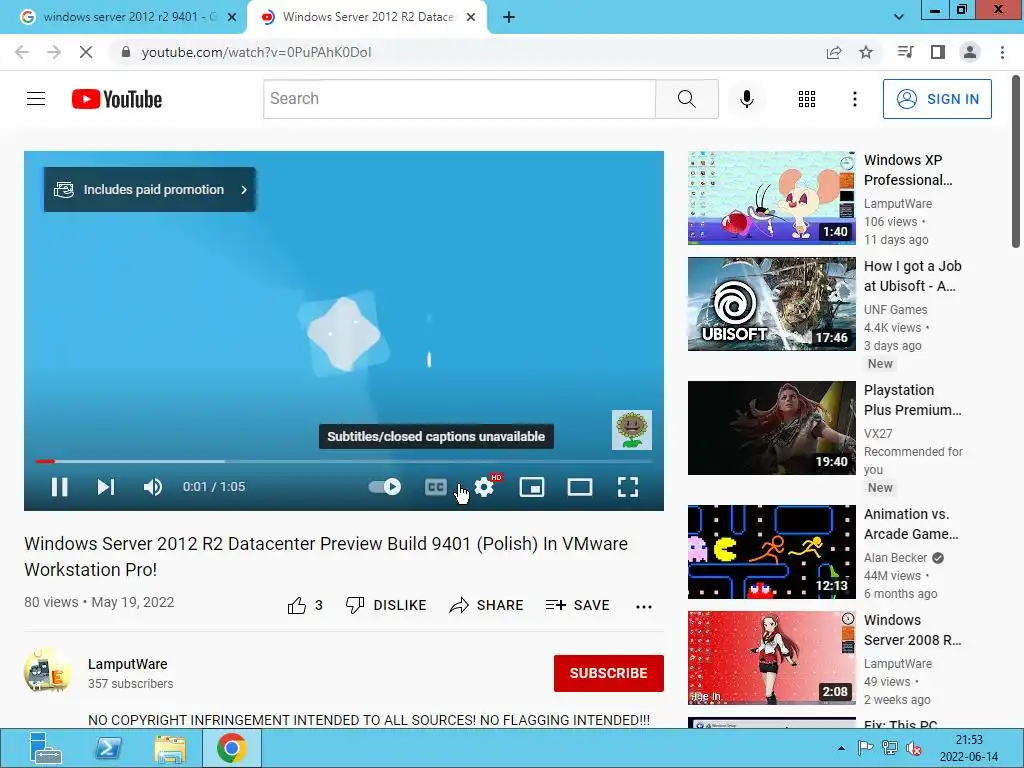Click the sunflower channel watermark in video

632,430
